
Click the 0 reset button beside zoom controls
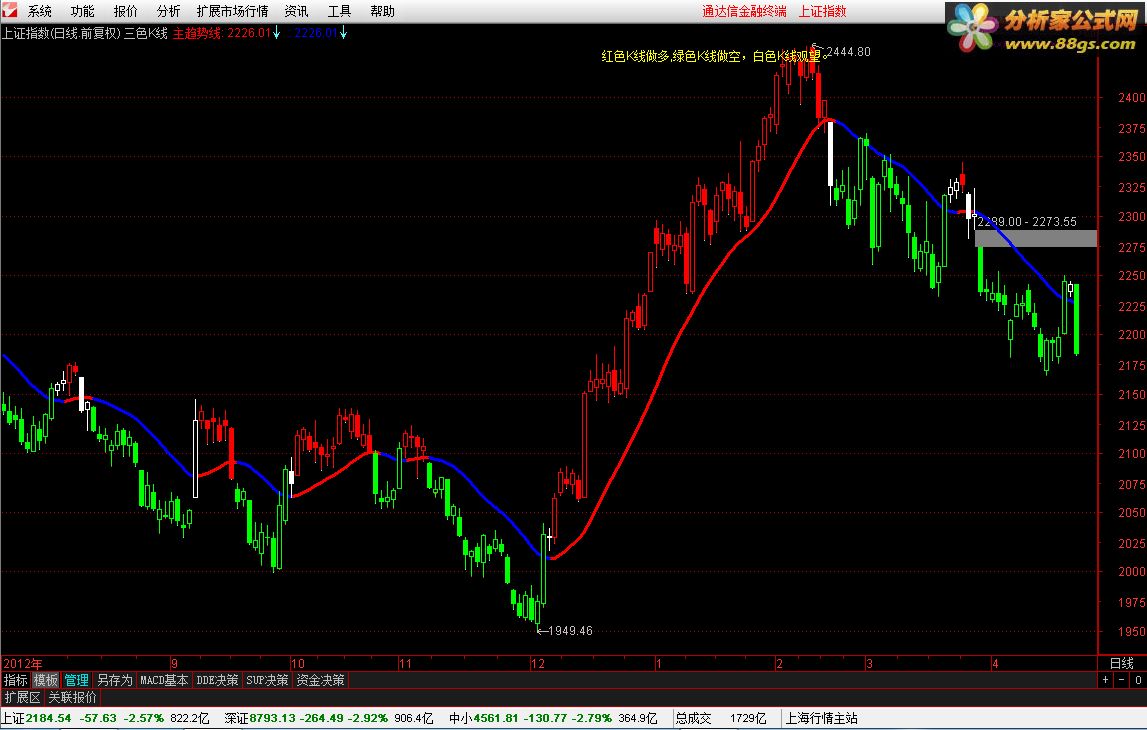[x=1137, y=680]
